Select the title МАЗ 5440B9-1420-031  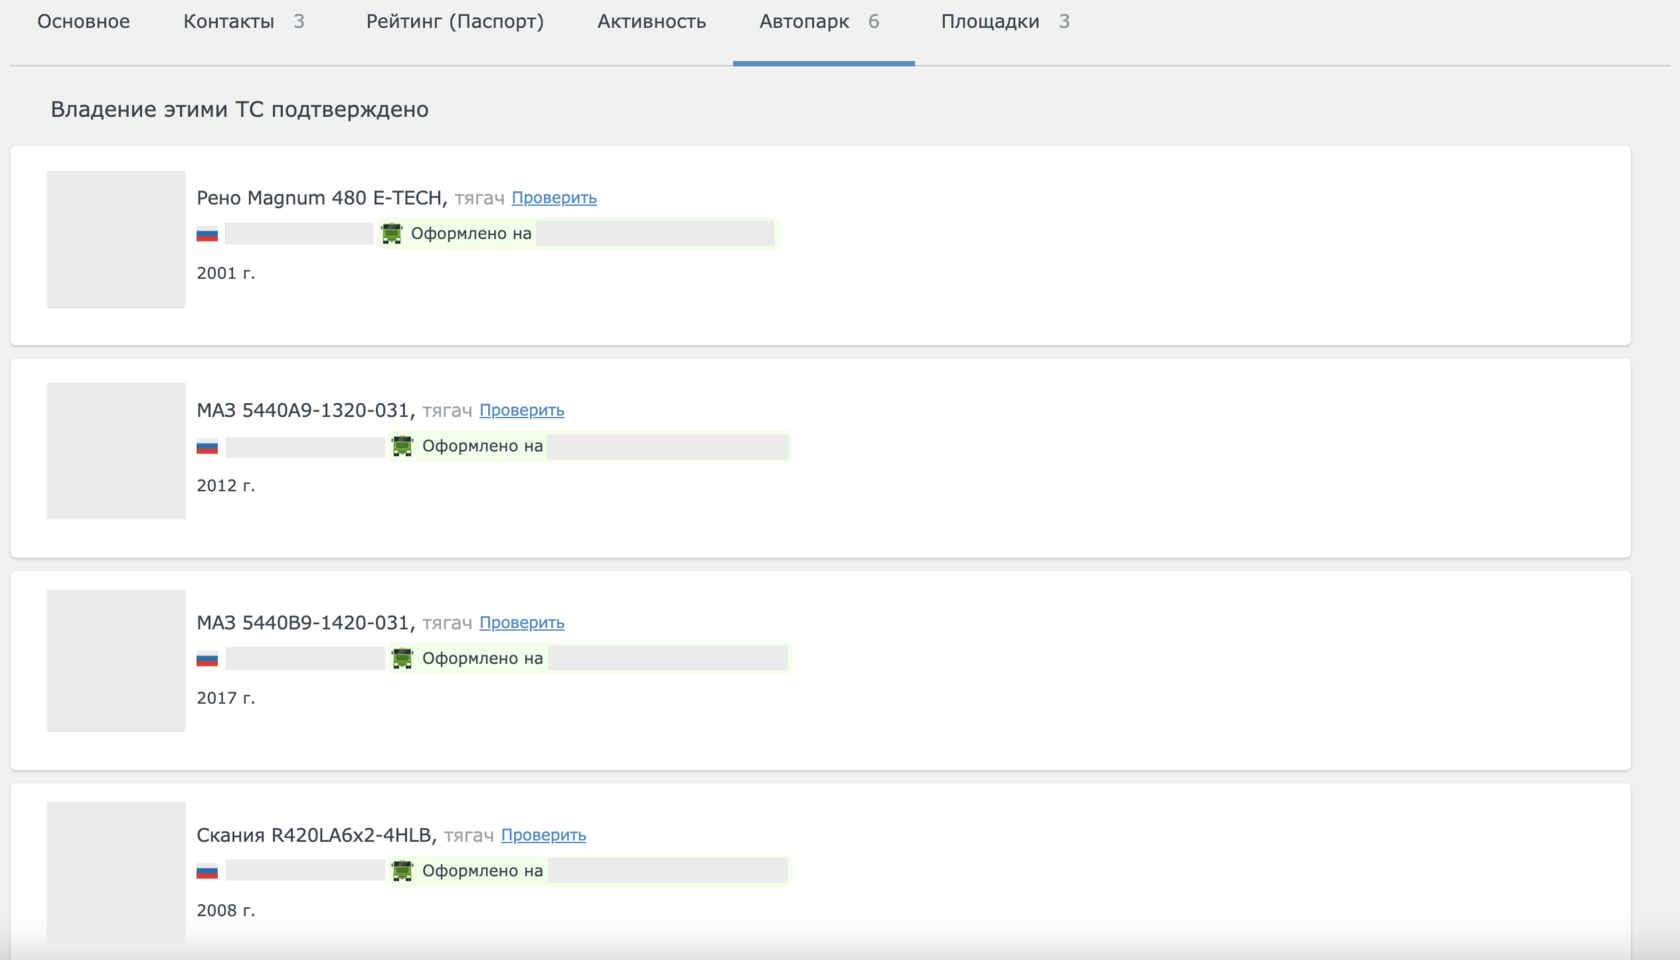click(x=306, y=623)
